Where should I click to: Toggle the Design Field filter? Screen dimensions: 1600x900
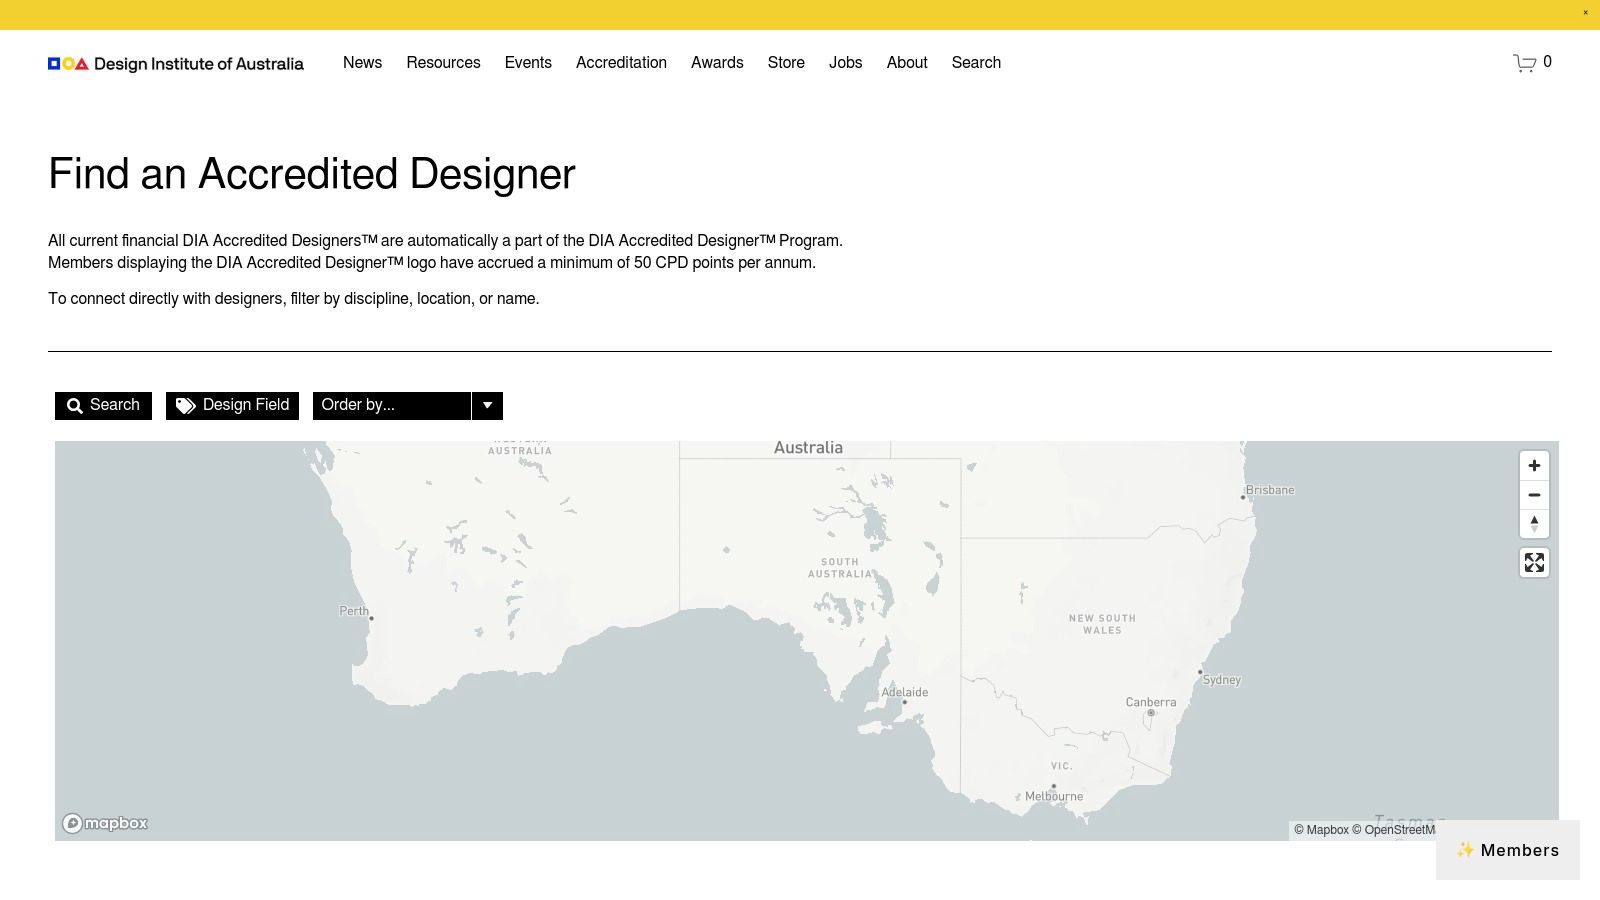coord(232,405)
